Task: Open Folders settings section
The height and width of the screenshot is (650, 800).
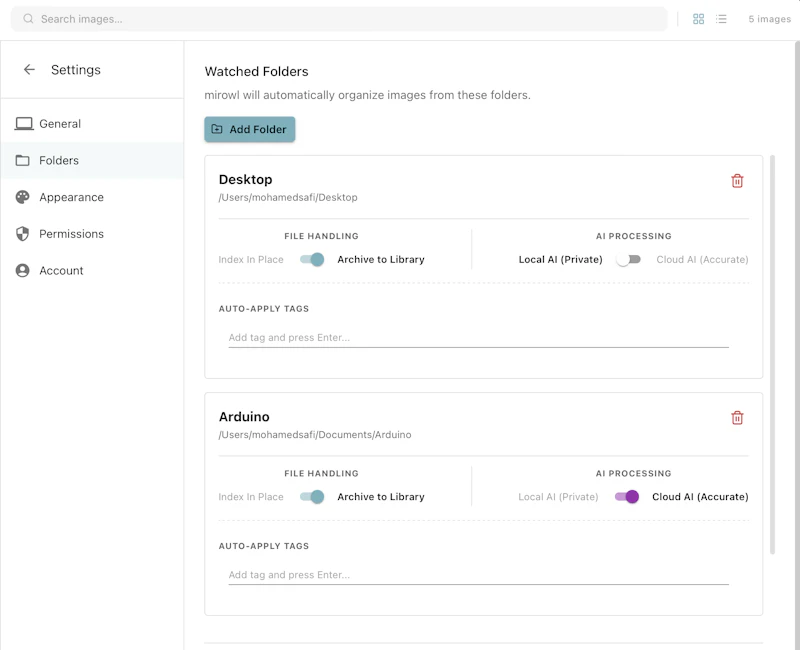Action: pyautogui.click(x=92, y=160)
